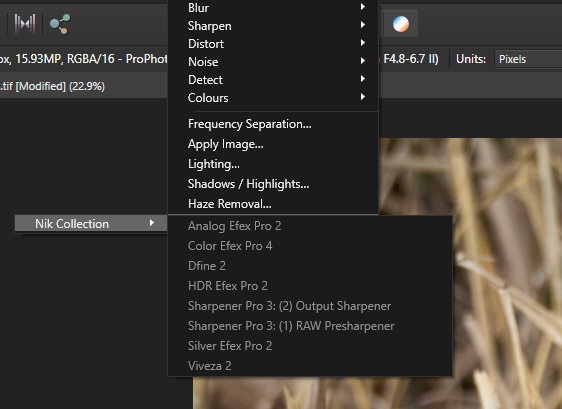Expand the Blur filter submenu
562x409 pixels.
[273, 8]
